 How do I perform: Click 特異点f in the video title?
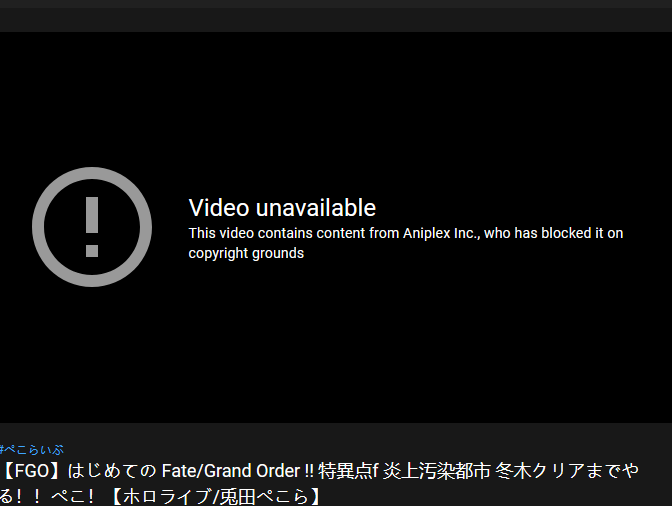point(348,471)
